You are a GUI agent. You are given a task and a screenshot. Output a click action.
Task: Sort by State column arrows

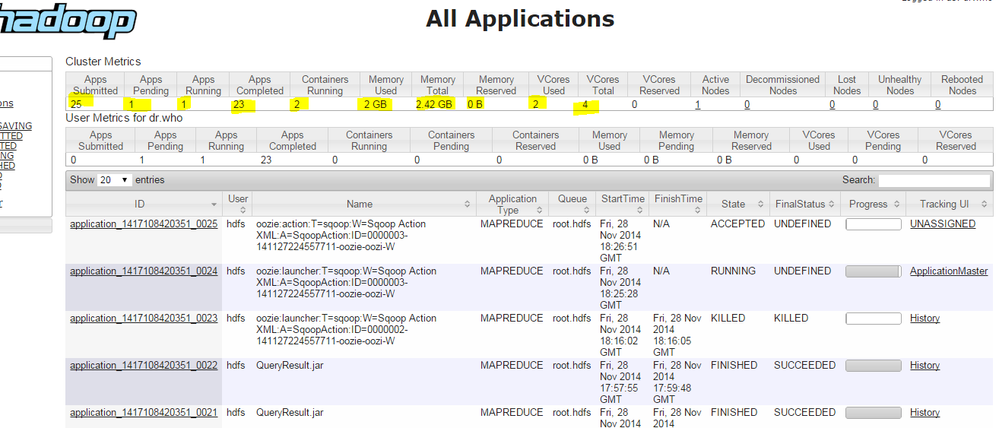click(x=760, y=204)
